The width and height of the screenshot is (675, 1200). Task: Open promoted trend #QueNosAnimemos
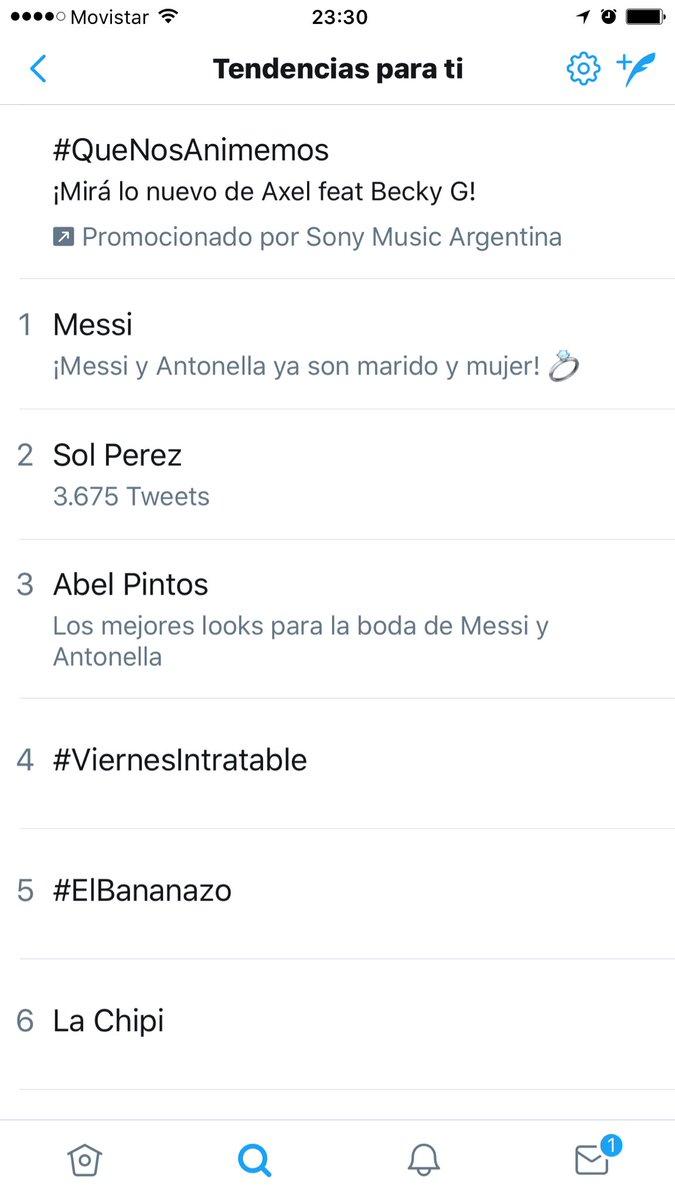191,150
